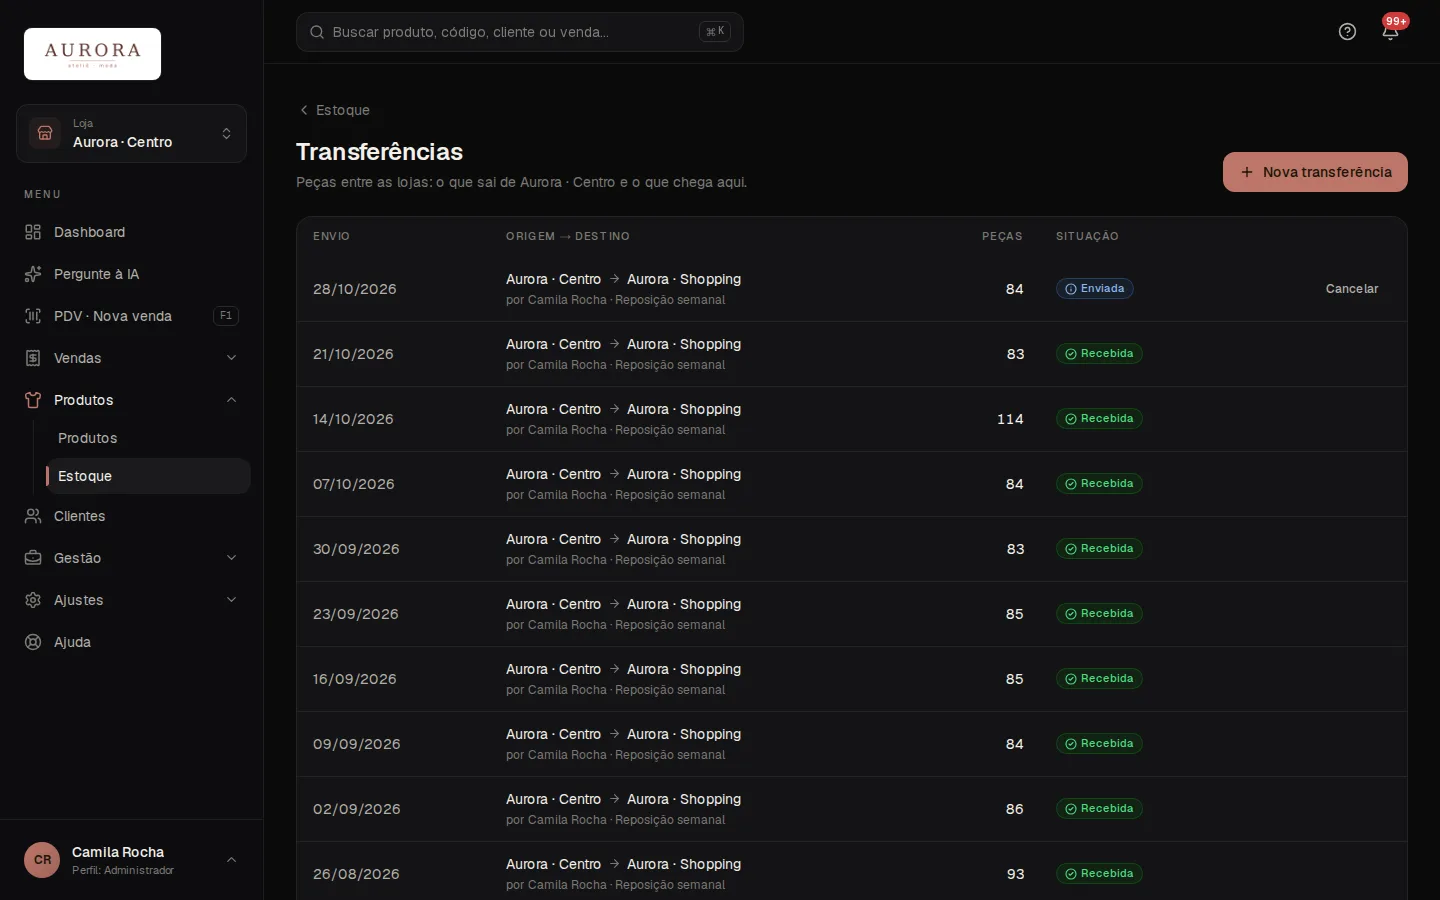1440x900 pixels.
Task: Click the Produtos shirt icon
Action: [x=33, y=400]
